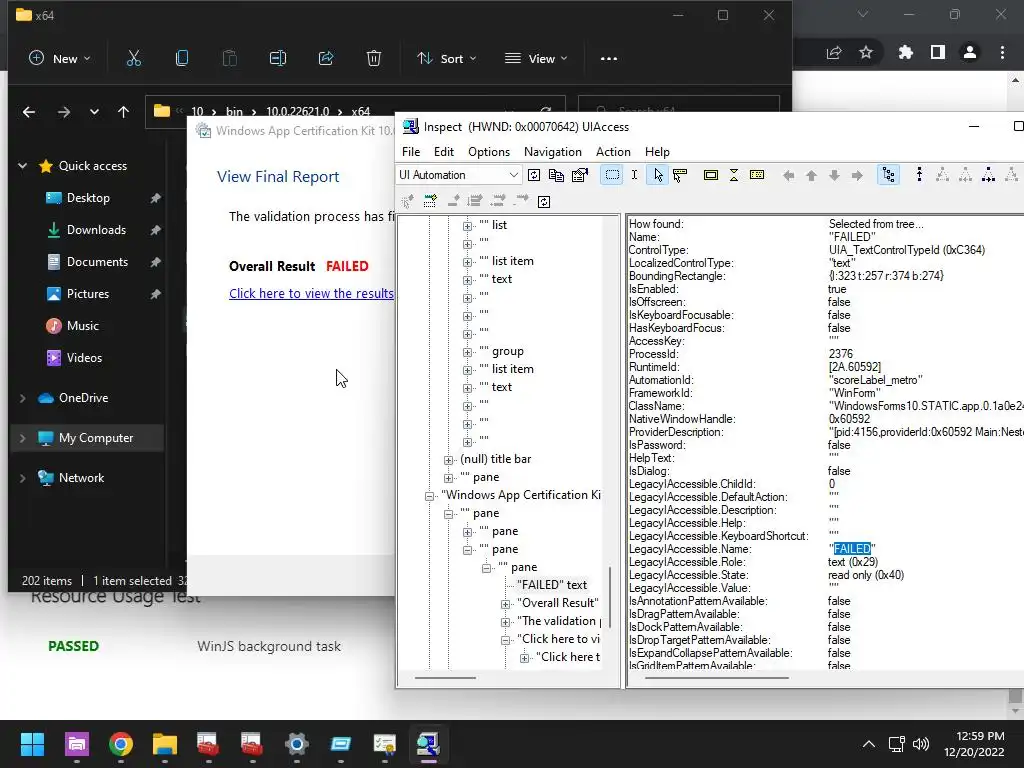Expand 'The validation' tree node

[x=505, y=622]
